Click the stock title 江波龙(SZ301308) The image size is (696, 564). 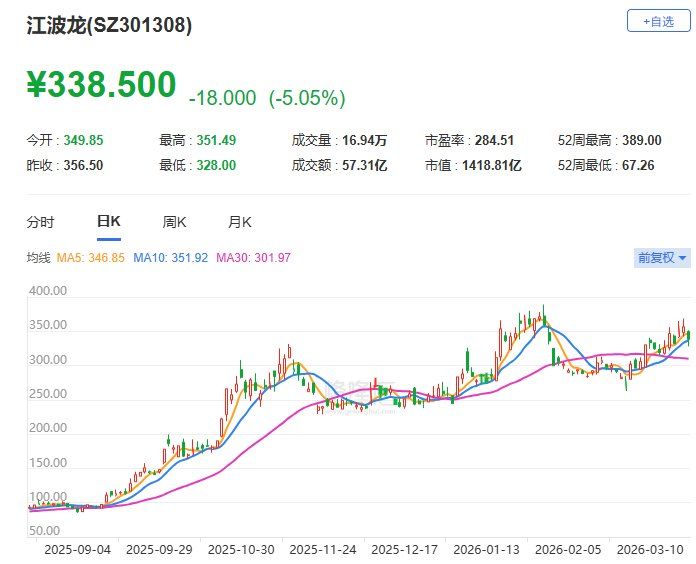tap(109, 25)
